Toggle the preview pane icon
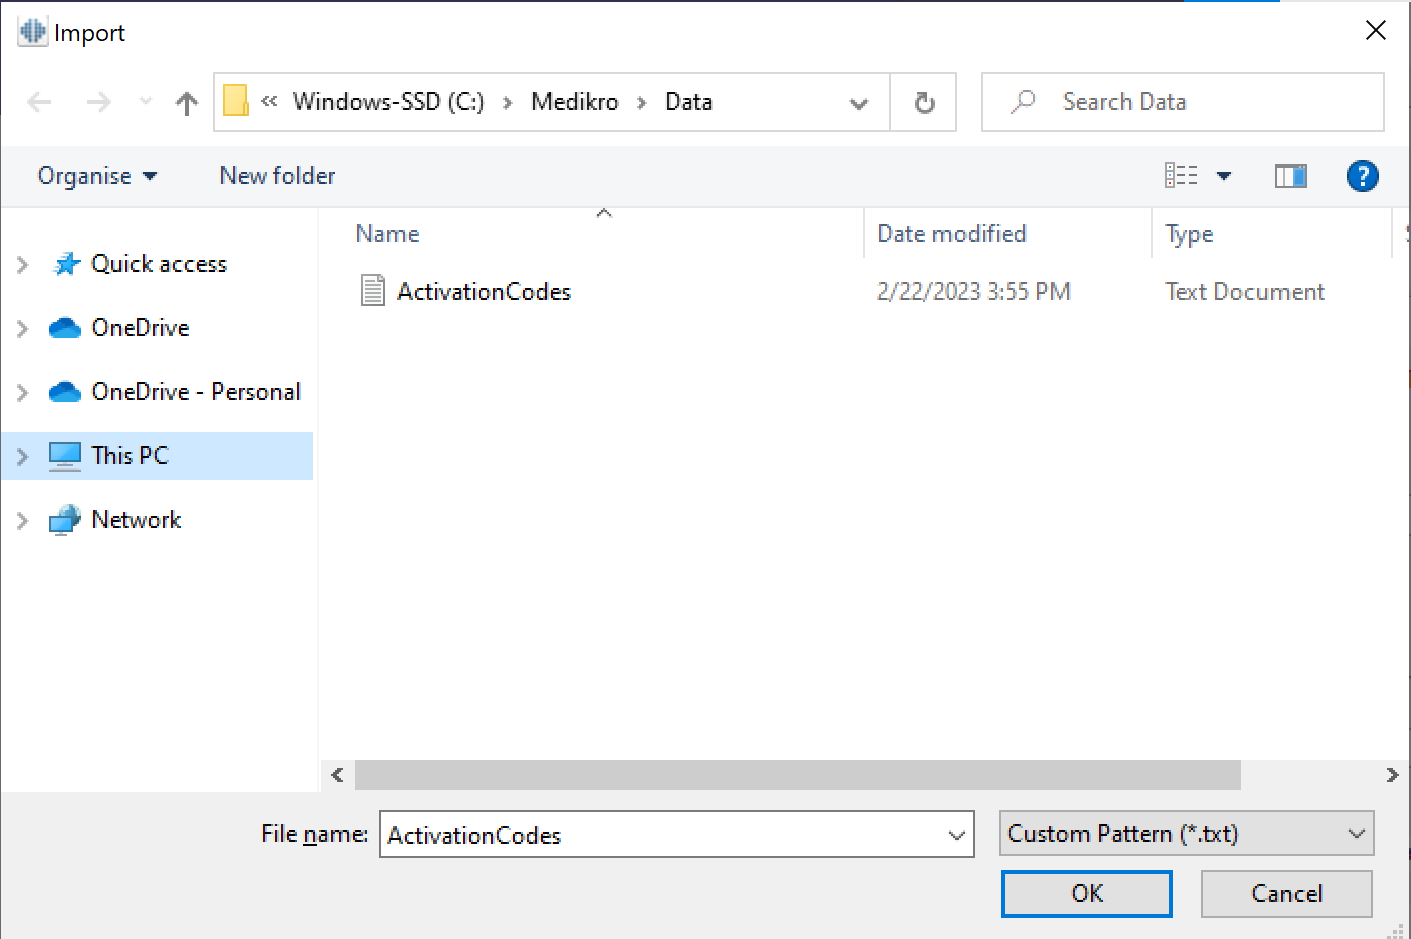Image resolution: width=1411 pixels, height=939 pixels. [x=1290, y=176]
